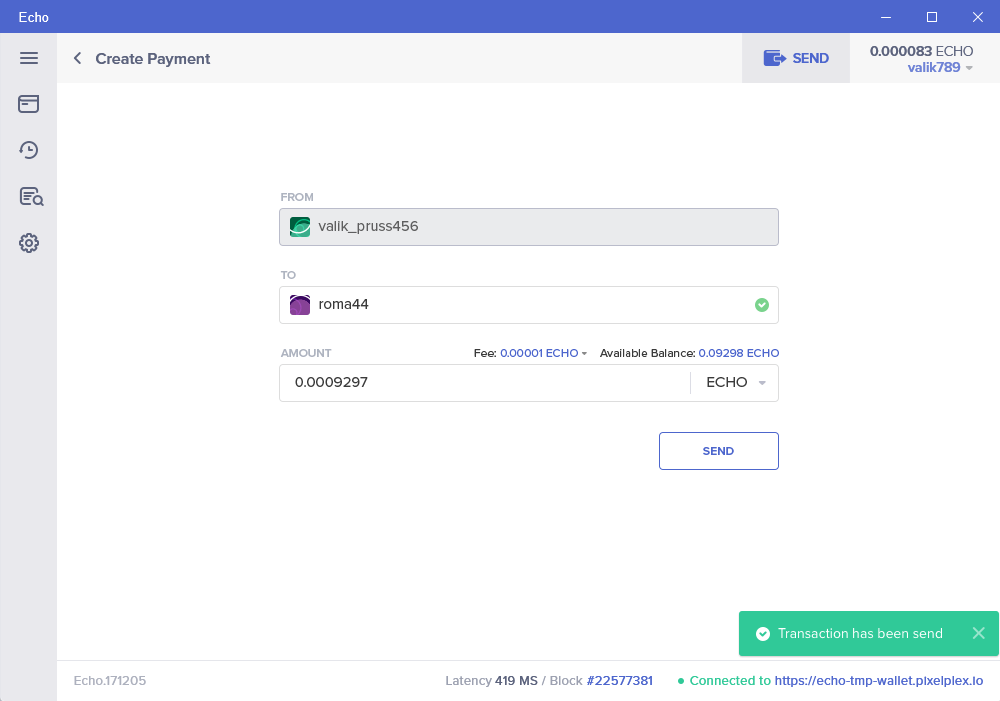Screen dimensions: 1000x701
Task: Click the green validation checkmark in To field
Action: 761,305
